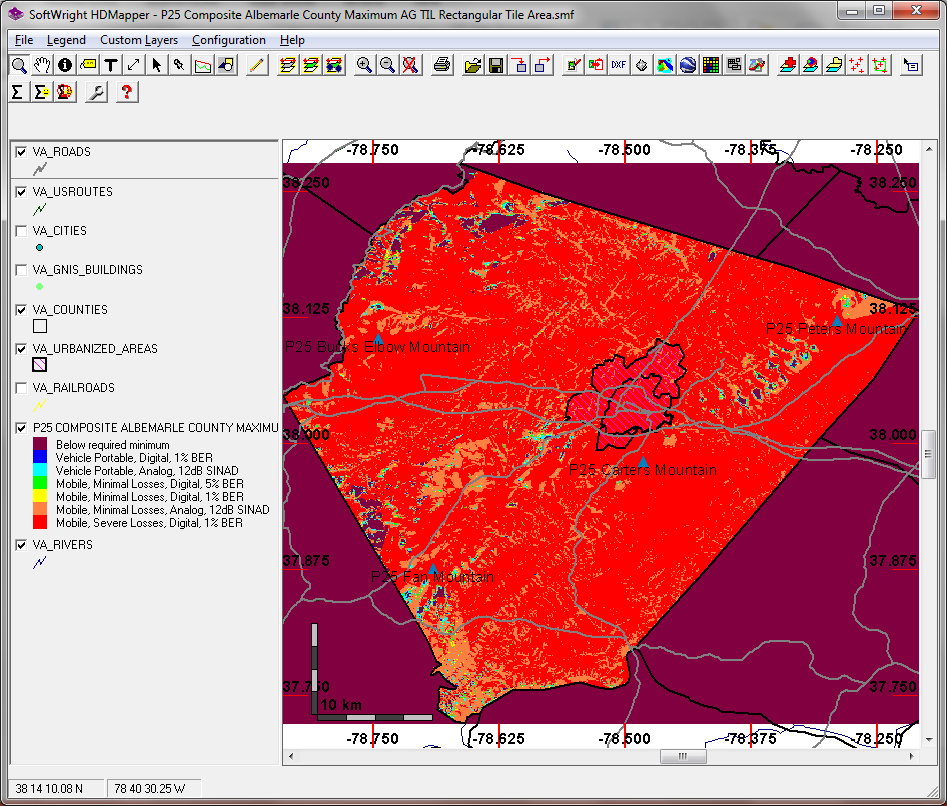This screenshot has width=947, height=806.
Task: Click the P25 Carters Mountain site marker
Action: coord(643,462)
